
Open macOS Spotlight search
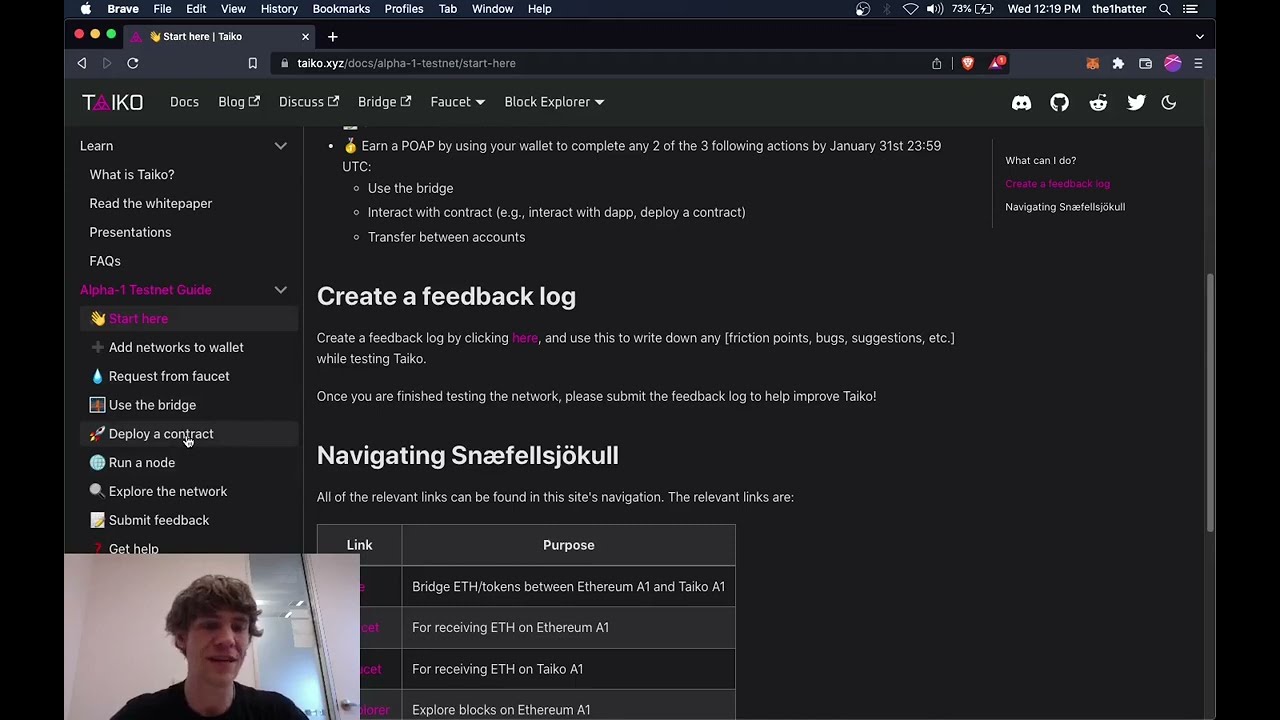click(1165, 9)
